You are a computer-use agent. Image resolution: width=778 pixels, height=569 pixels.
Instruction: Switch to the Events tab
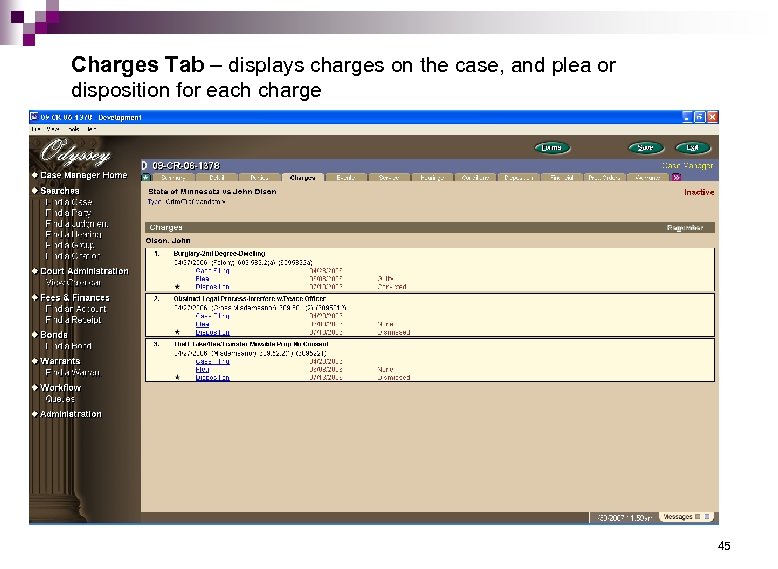346,177
